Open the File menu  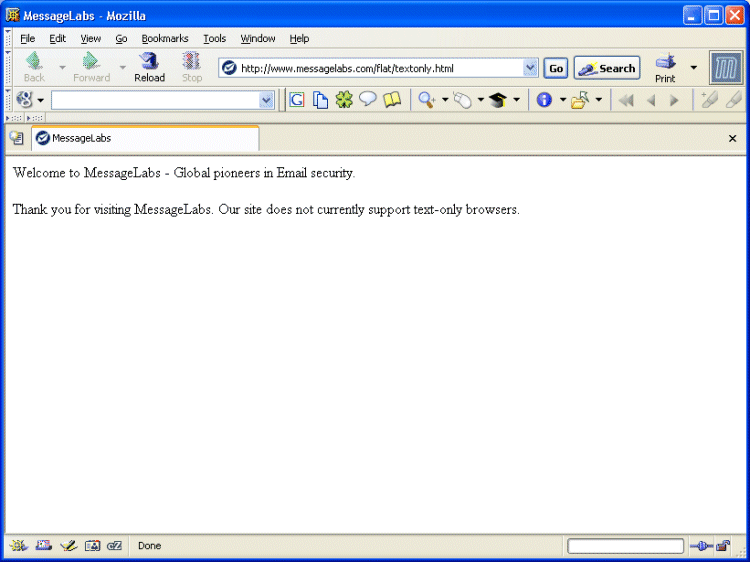[x=27, y=39]
